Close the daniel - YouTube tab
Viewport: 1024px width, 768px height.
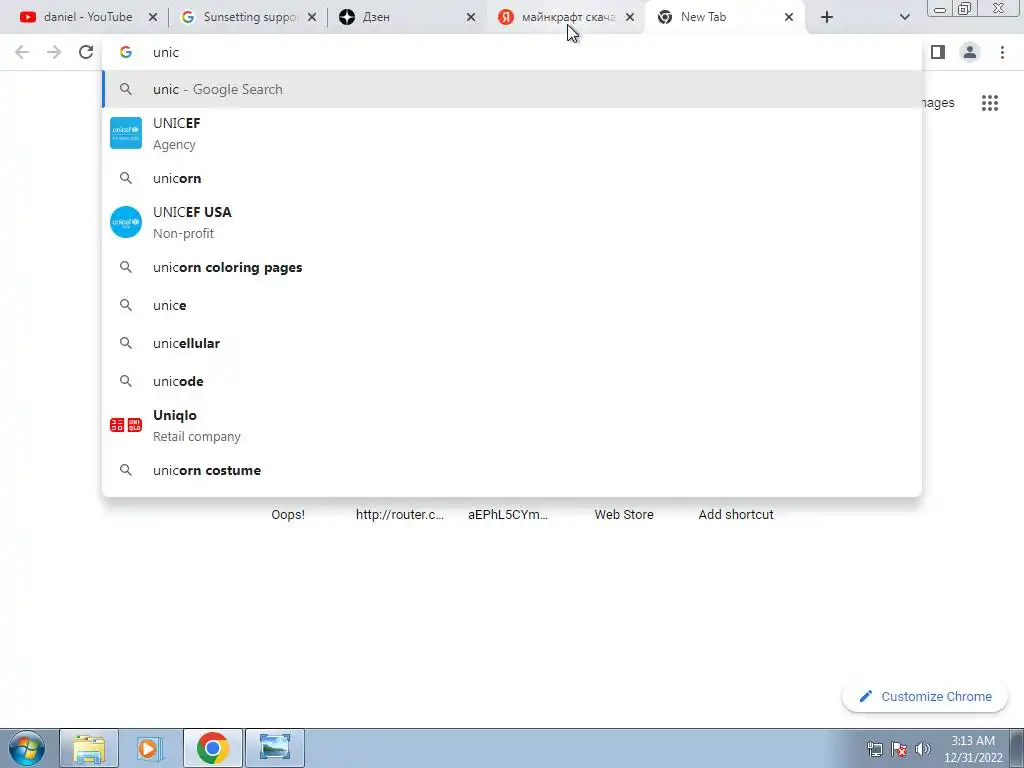click(x=153, y=17)
